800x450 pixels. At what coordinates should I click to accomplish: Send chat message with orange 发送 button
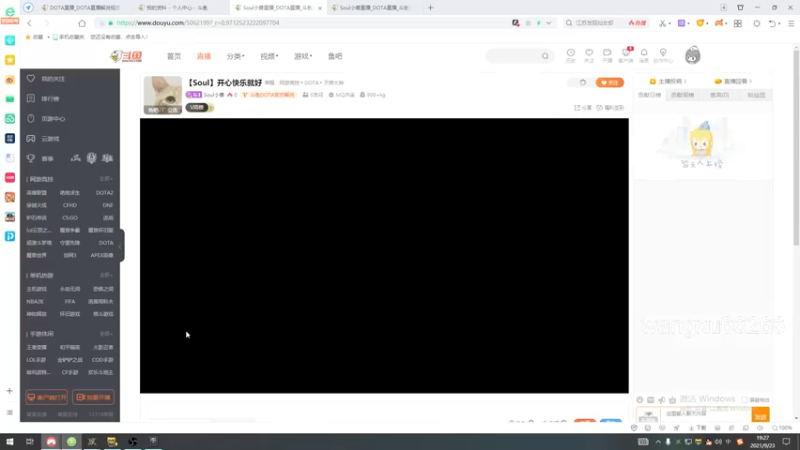pos(760,415)
